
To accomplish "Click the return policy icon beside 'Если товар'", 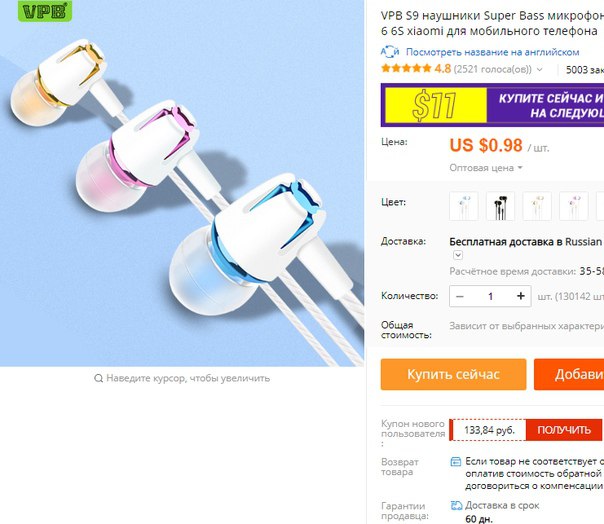I will (x=456, y=462).
